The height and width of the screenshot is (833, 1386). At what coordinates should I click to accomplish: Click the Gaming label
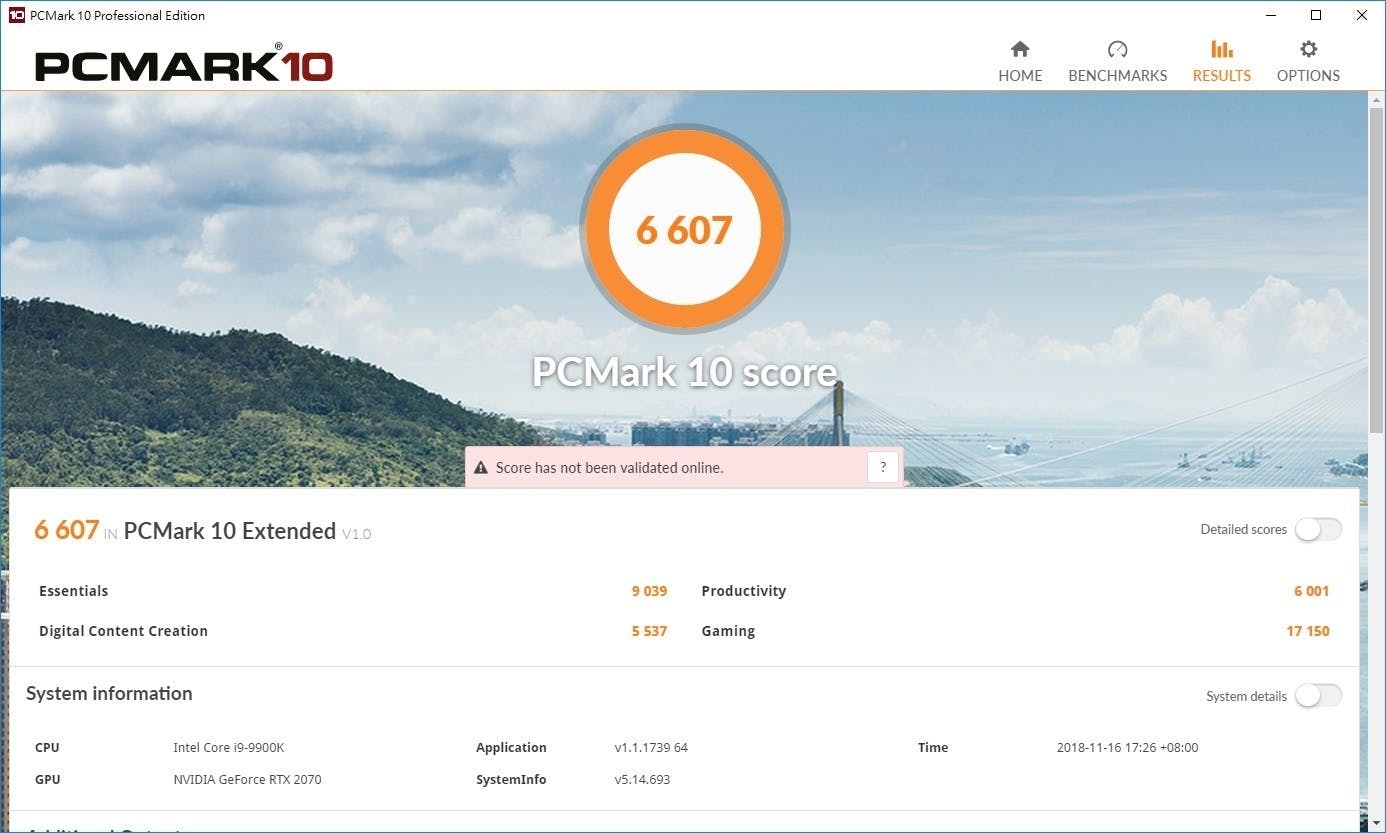point(728,631)
